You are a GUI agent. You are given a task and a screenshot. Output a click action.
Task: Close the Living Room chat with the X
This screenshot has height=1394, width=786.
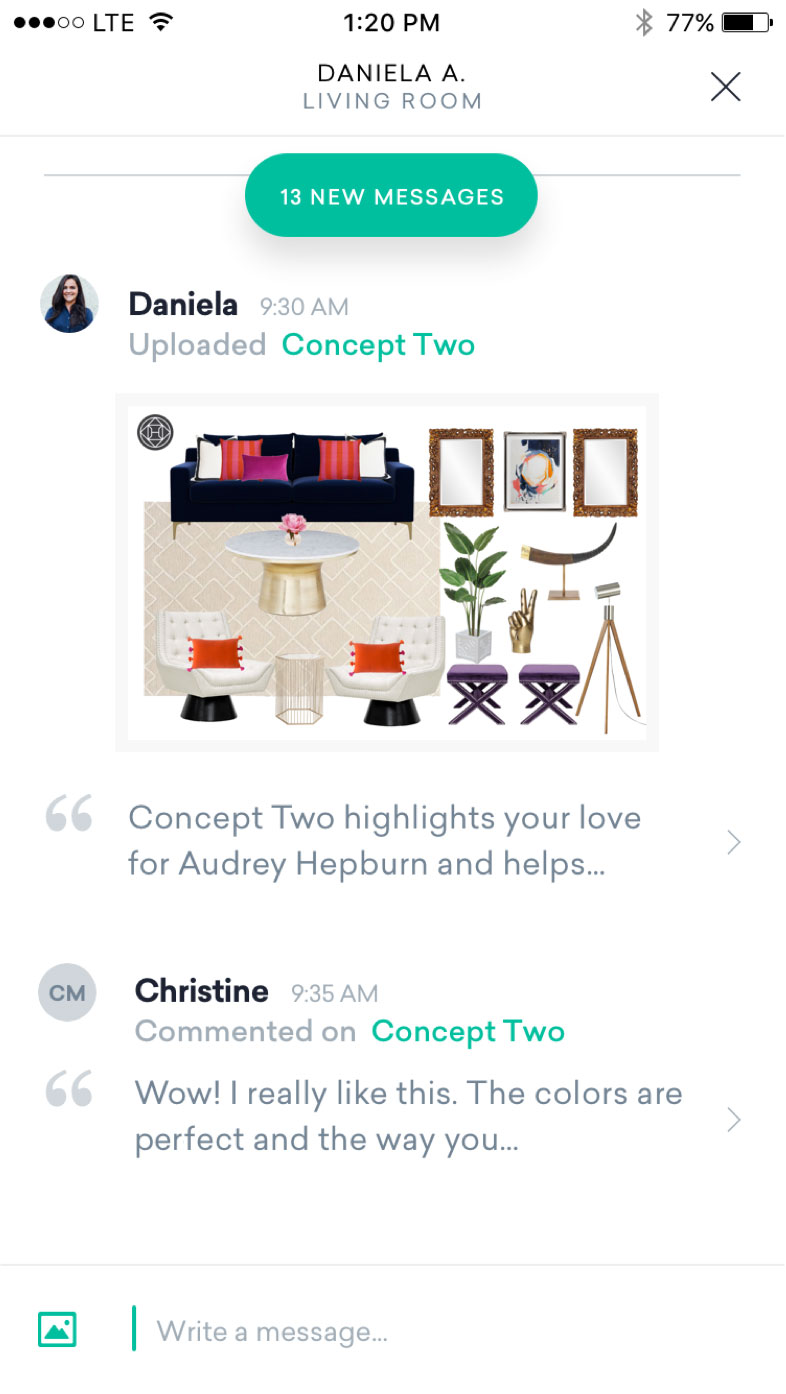[x=725, y=87]
